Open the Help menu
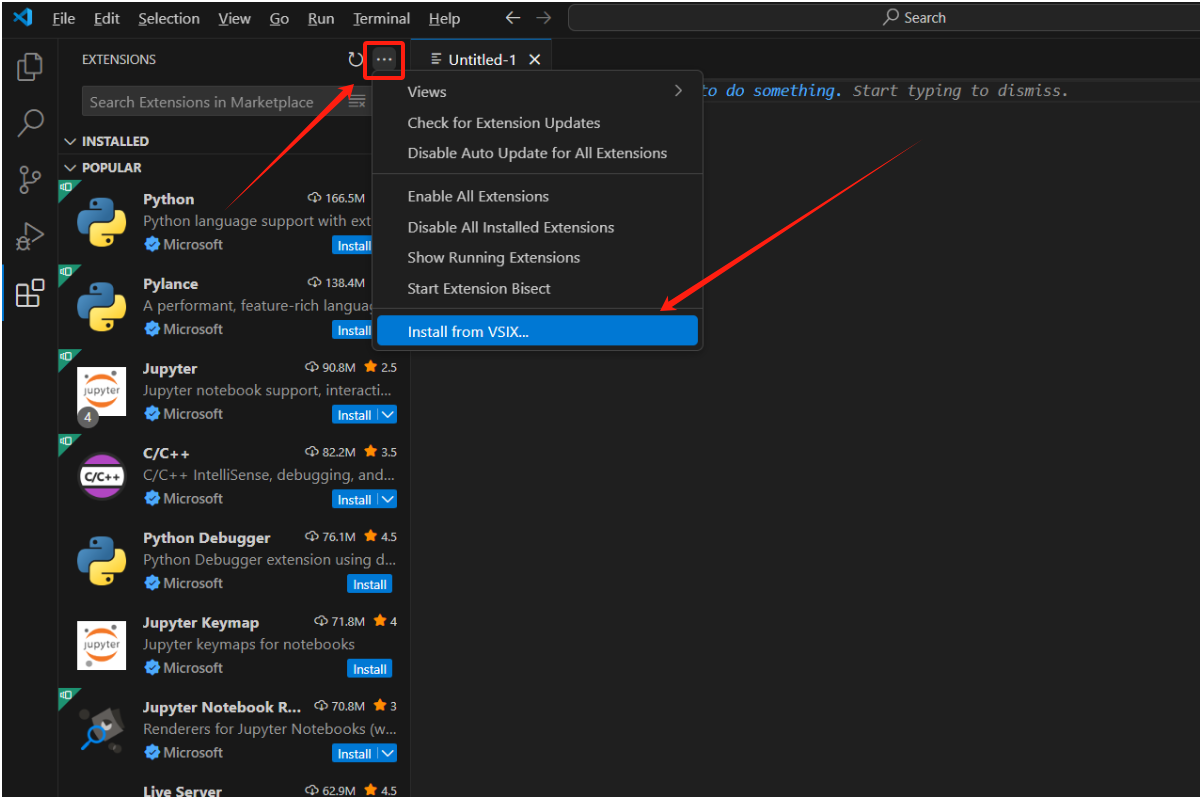This screenshot has height=797, width=1204. tap(444, 19)
